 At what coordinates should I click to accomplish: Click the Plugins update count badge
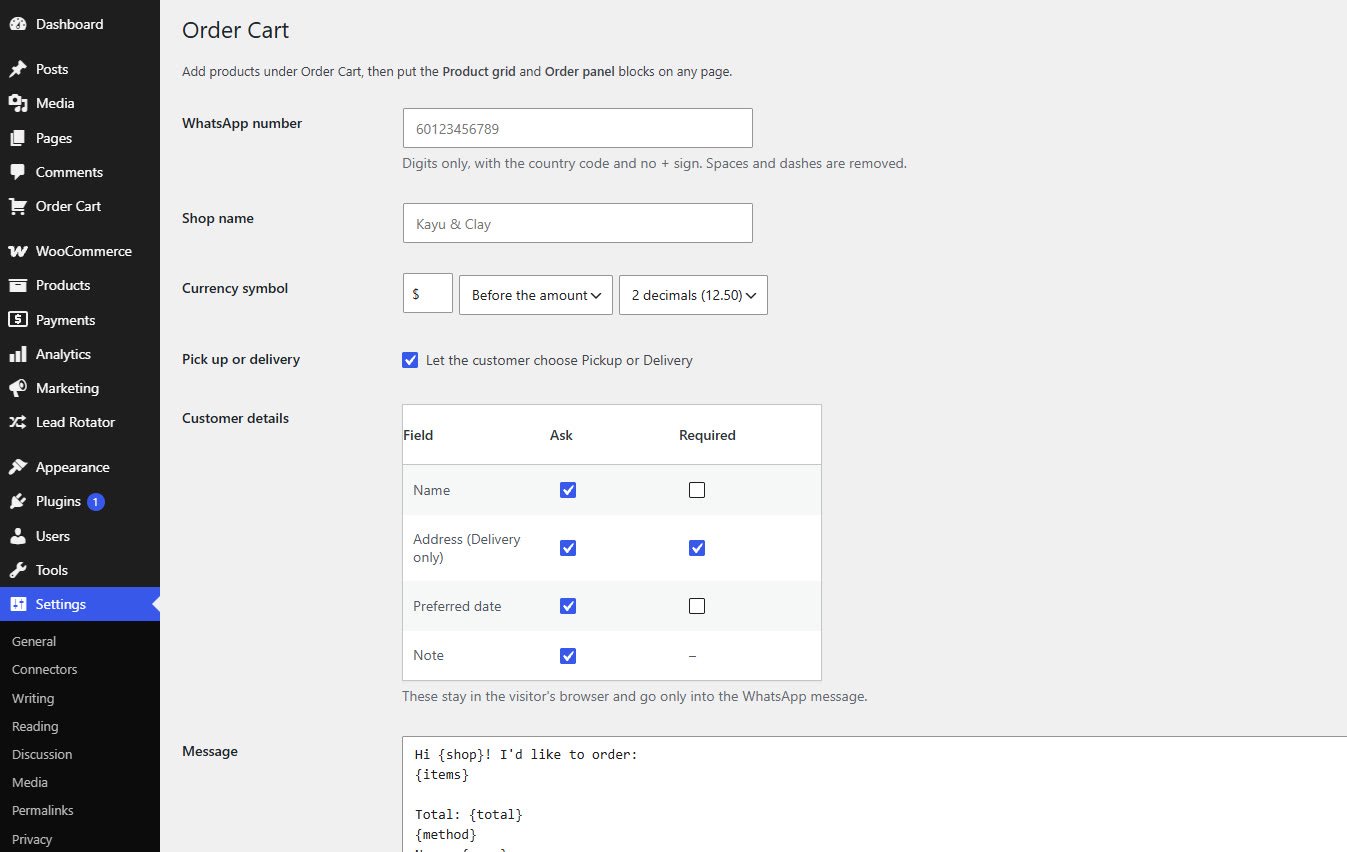tap(96, 502)
